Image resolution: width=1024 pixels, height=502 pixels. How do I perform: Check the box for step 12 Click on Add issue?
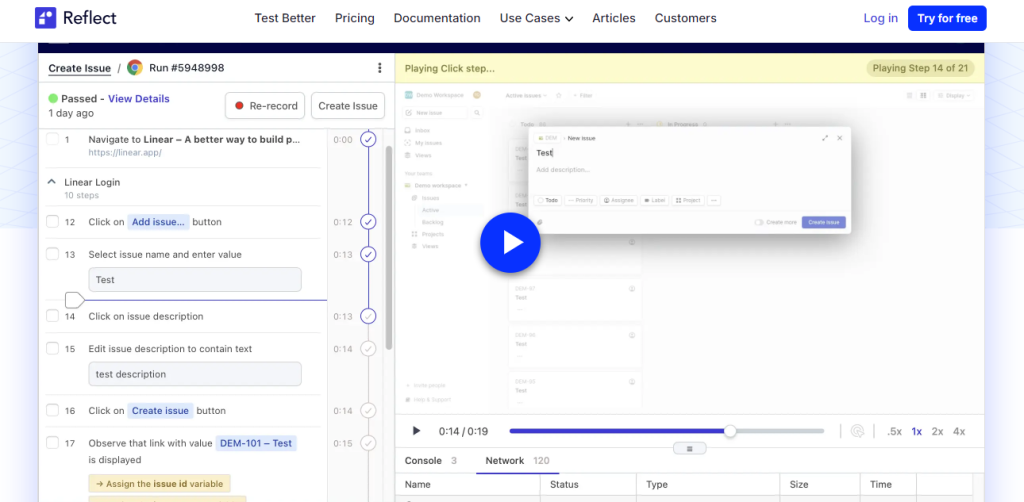click(52, 222)
